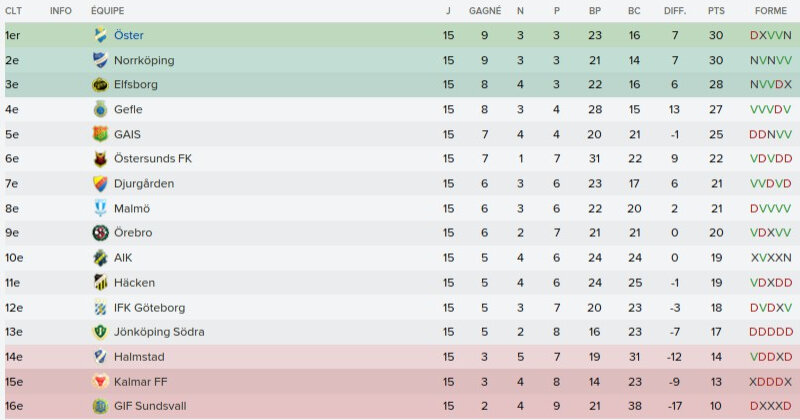Click the Kalmar FF badge
800x420 pixels.
pyautogui.click(x=100, y=382)
